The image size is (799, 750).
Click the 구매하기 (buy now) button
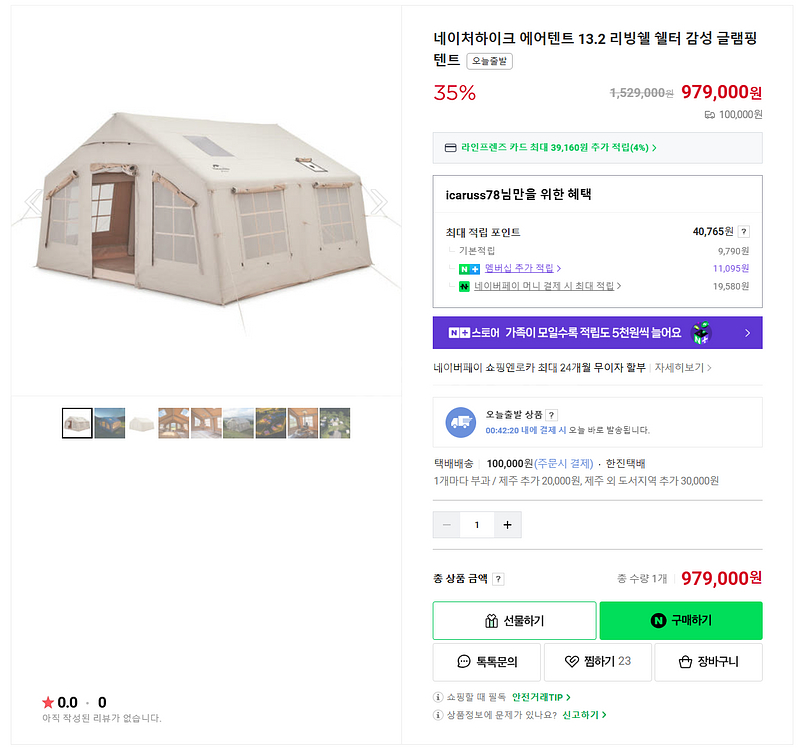pyautogui.click(x=681, y=620)
